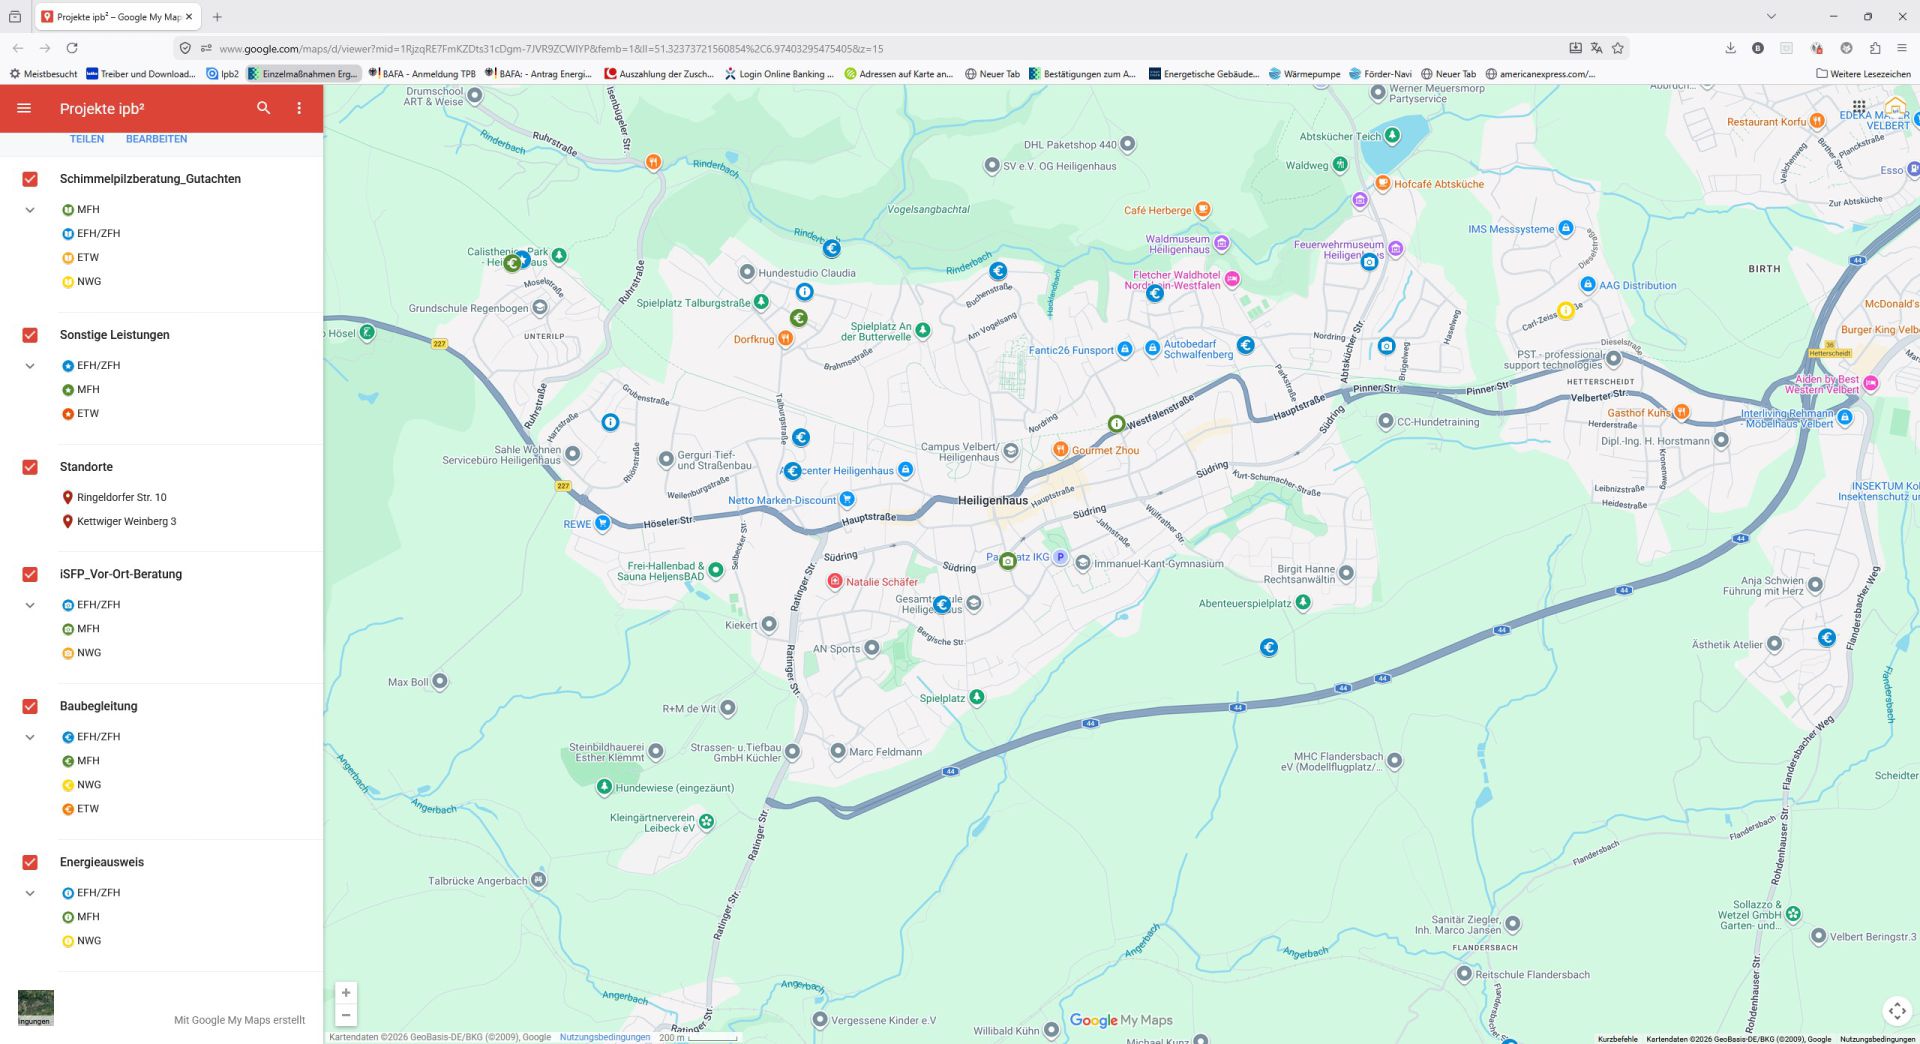Screen dimensions: 1920x1044
Task: Open the Energetische Gebäude bookmark
Action: [1204, 74]
